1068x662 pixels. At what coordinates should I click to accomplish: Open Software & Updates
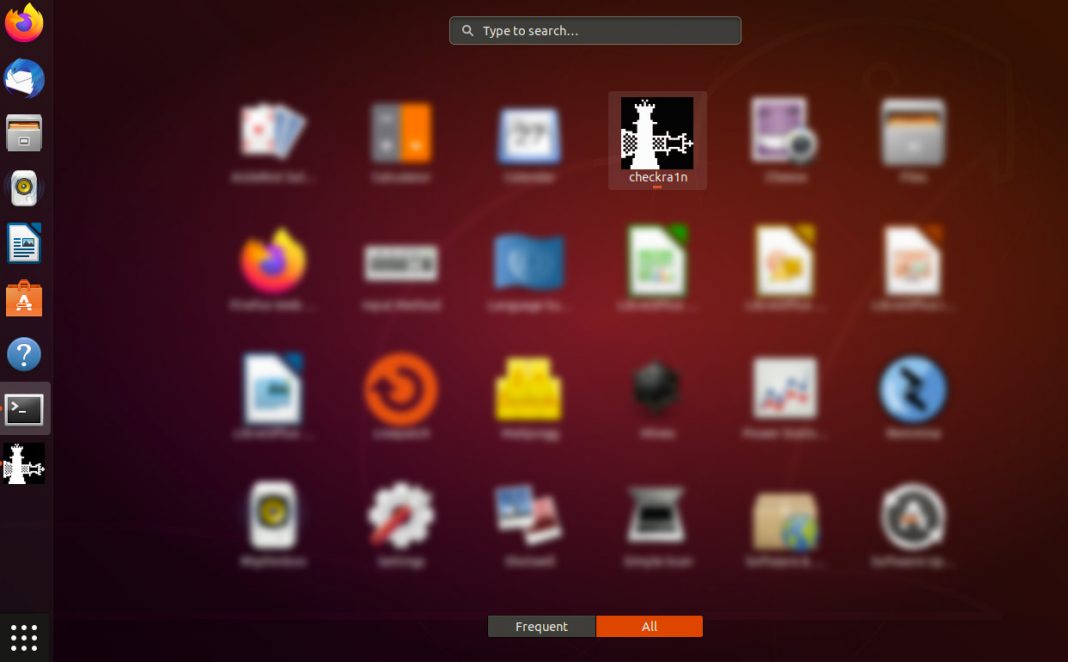785,518
